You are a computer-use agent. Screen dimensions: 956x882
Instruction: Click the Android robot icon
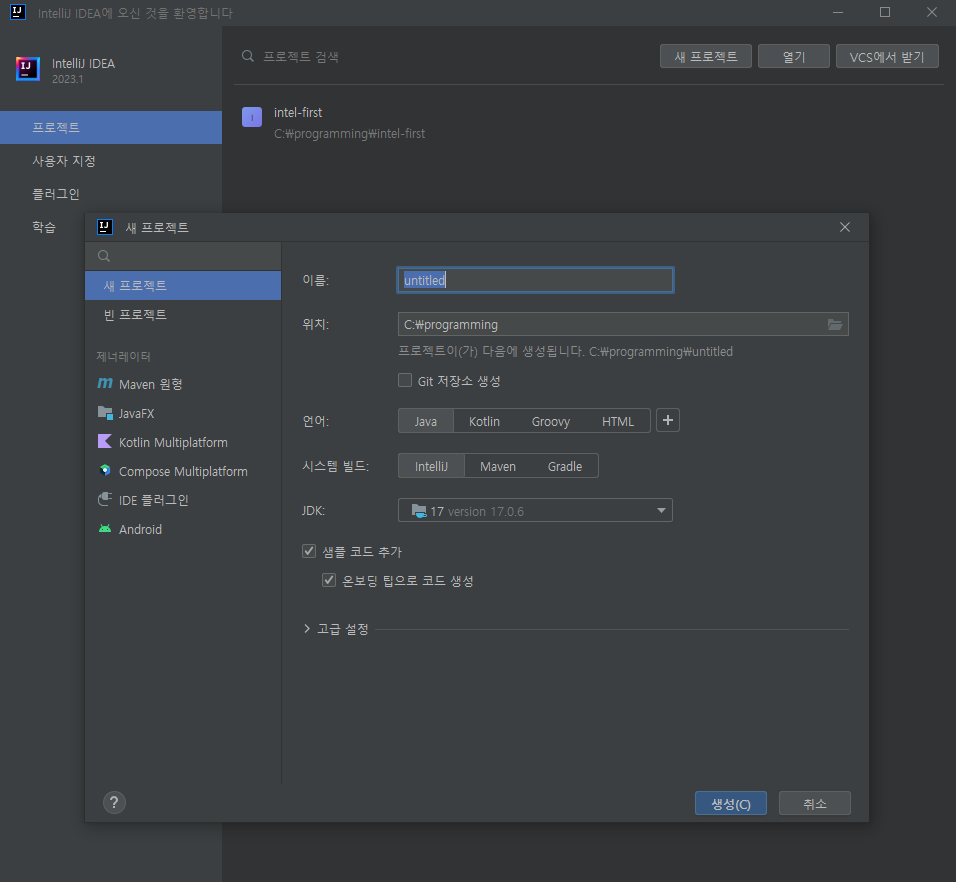coord(105,528)
